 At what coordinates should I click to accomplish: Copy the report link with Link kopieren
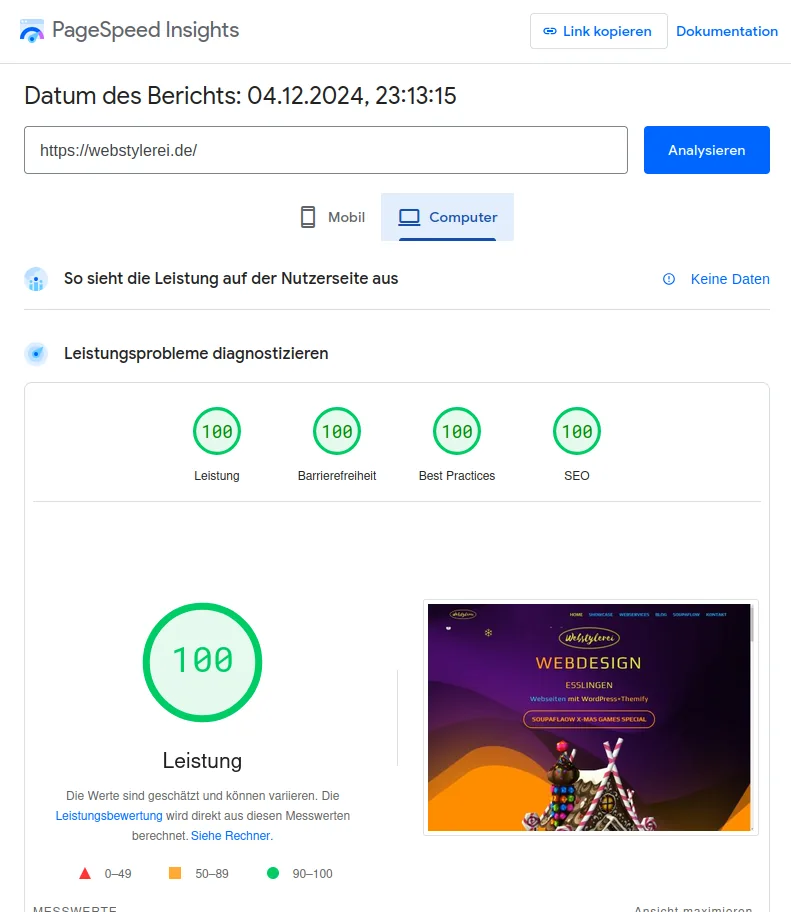[598, 31]
